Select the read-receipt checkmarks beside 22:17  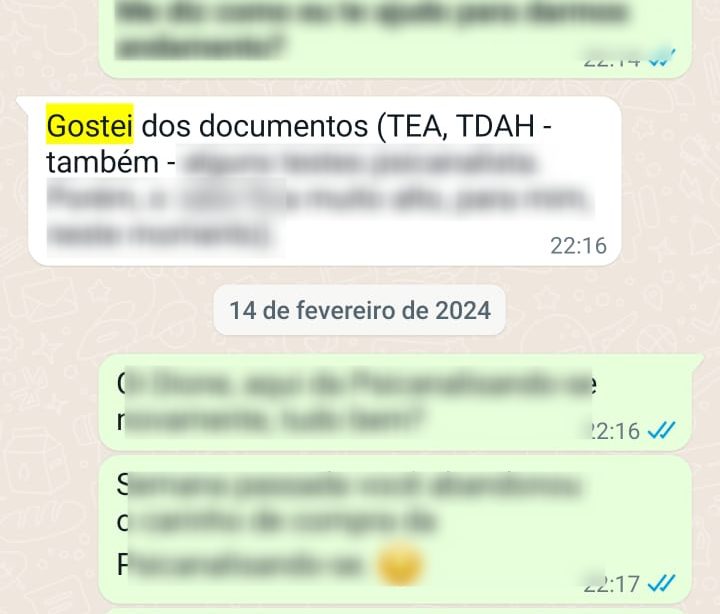coord(661,584)
